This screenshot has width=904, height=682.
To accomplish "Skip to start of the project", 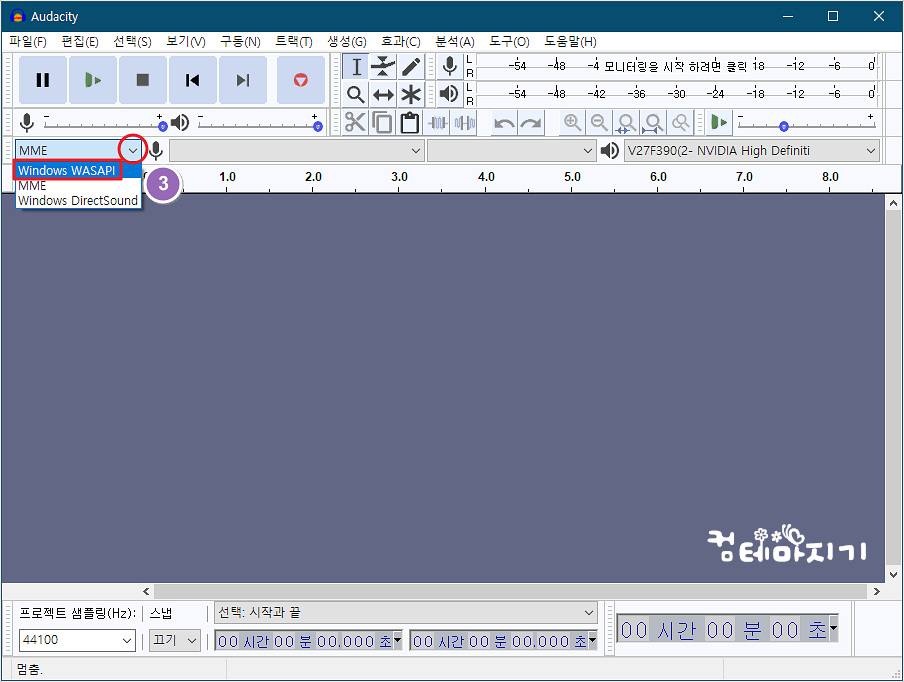I will point(193,80).
